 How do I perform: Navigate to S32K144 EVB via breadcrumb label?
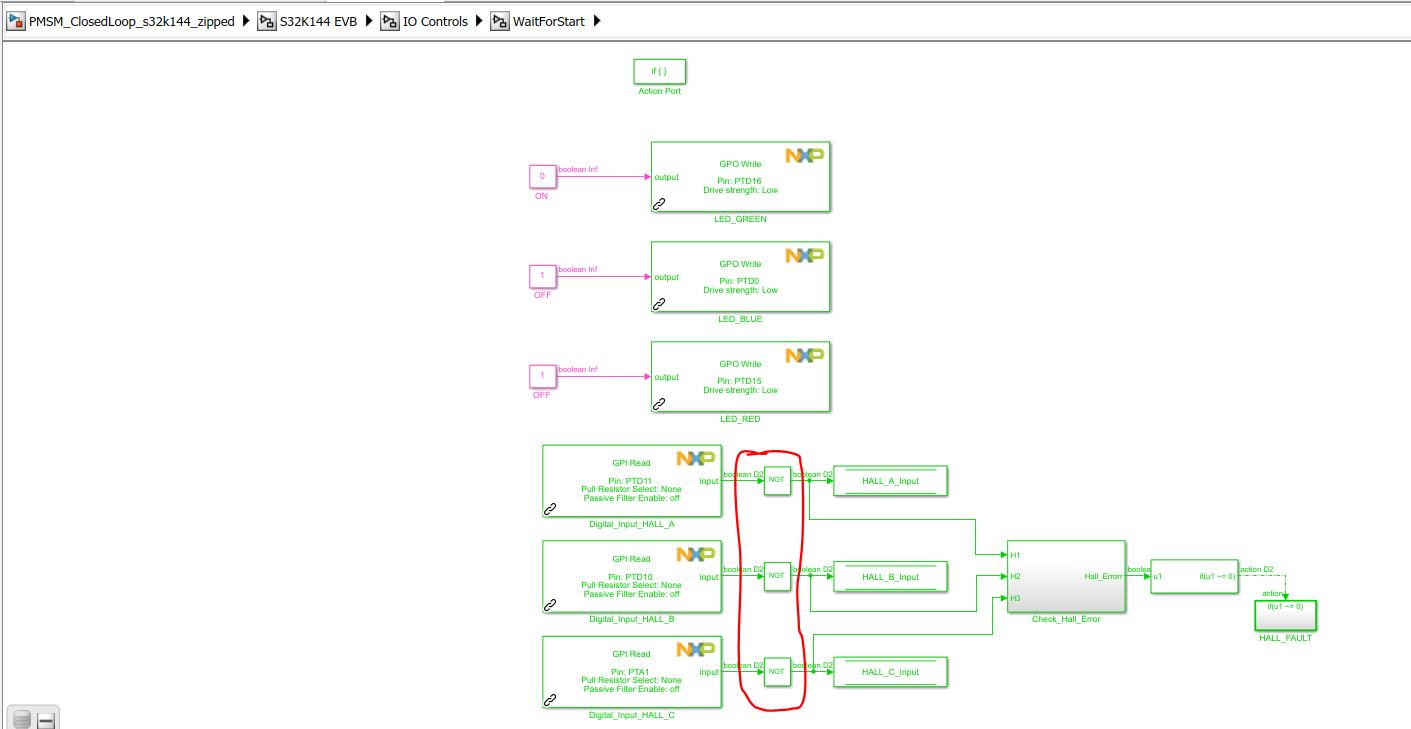coord(315,20)
